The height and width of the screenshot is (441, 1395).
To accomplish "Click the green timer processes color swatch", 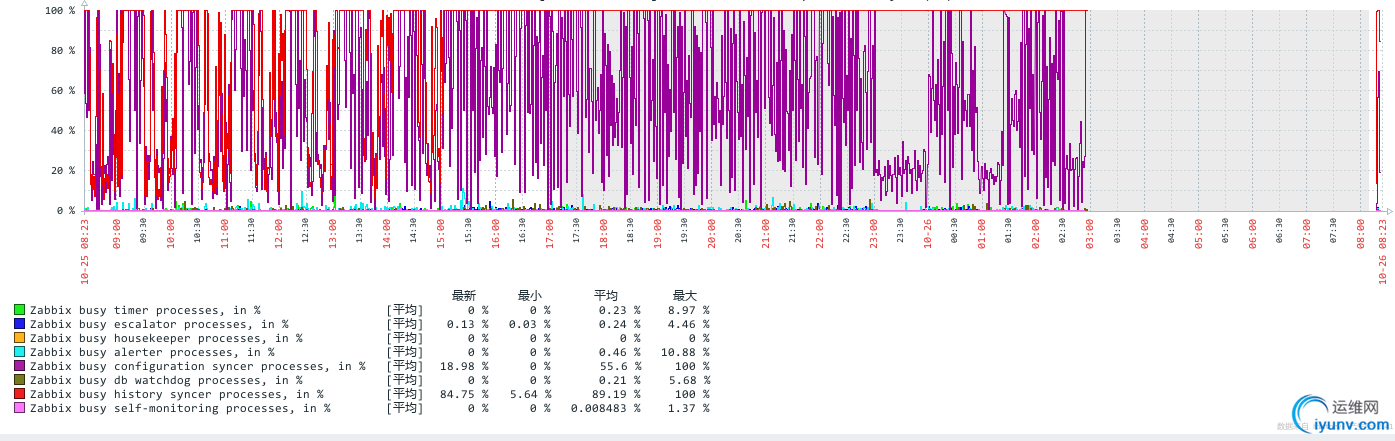I will pyautogui.click(x=20, y=310).
